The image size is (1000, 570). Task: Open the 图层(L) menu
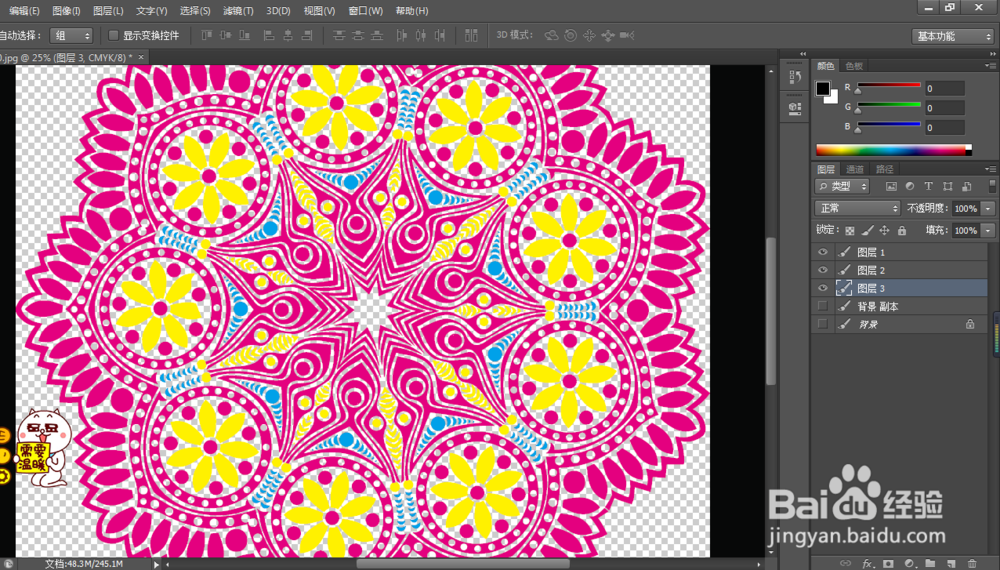click(108, 11)
